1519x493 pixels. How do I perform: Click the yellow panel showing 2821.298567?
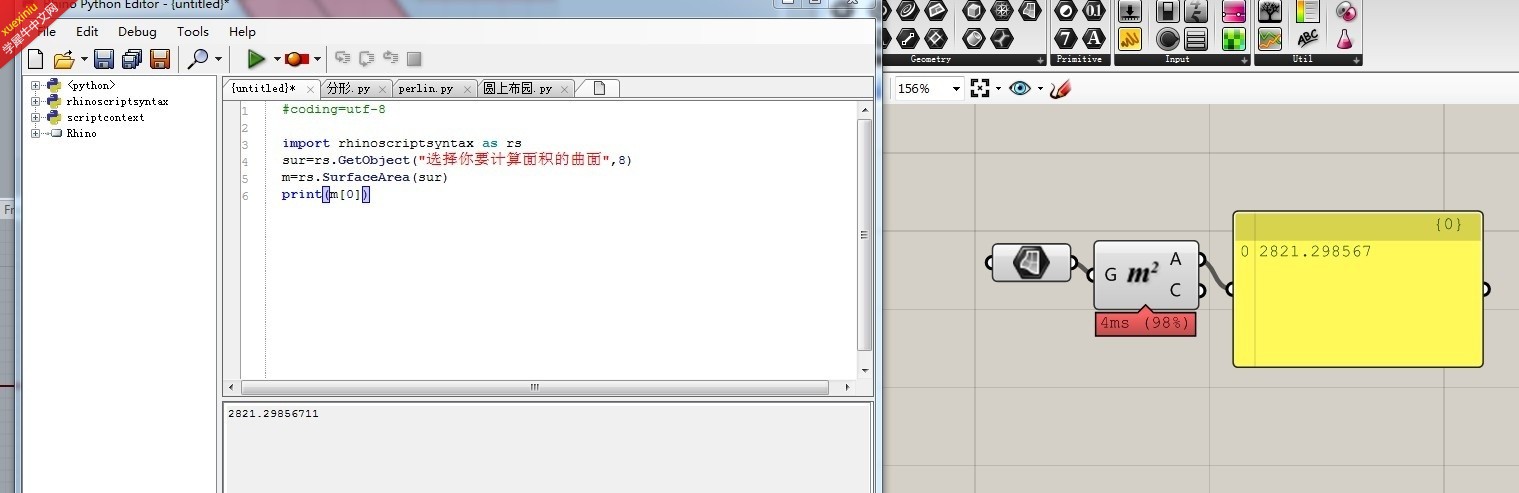pyautogui.click(x=1357, y=290)
